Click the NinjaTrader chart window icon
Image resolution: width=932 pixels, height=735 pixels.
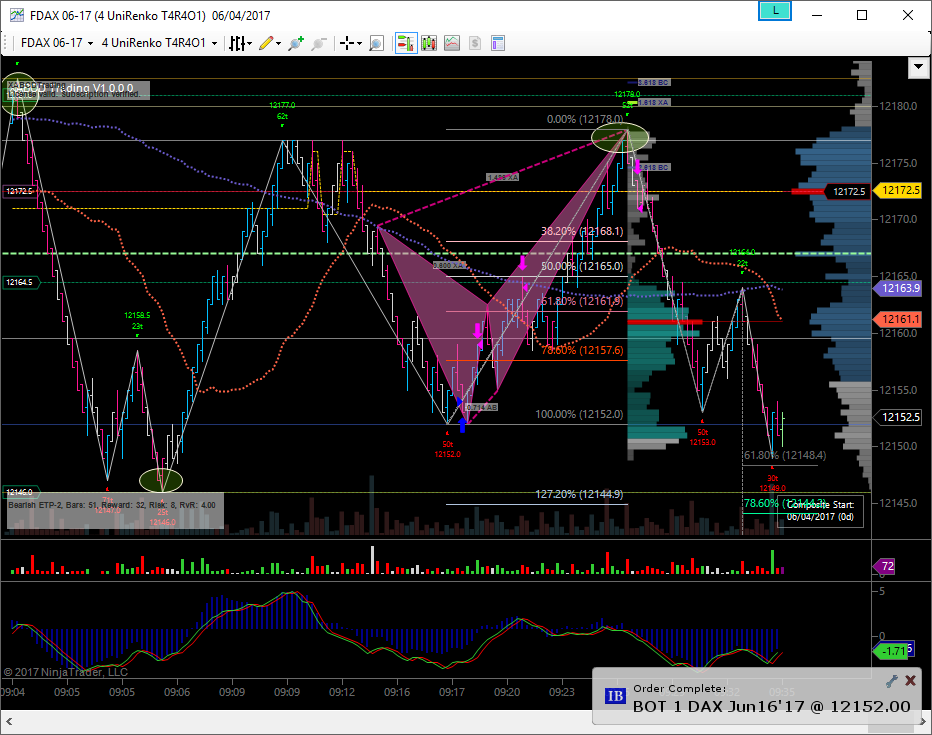coord(16,15)
